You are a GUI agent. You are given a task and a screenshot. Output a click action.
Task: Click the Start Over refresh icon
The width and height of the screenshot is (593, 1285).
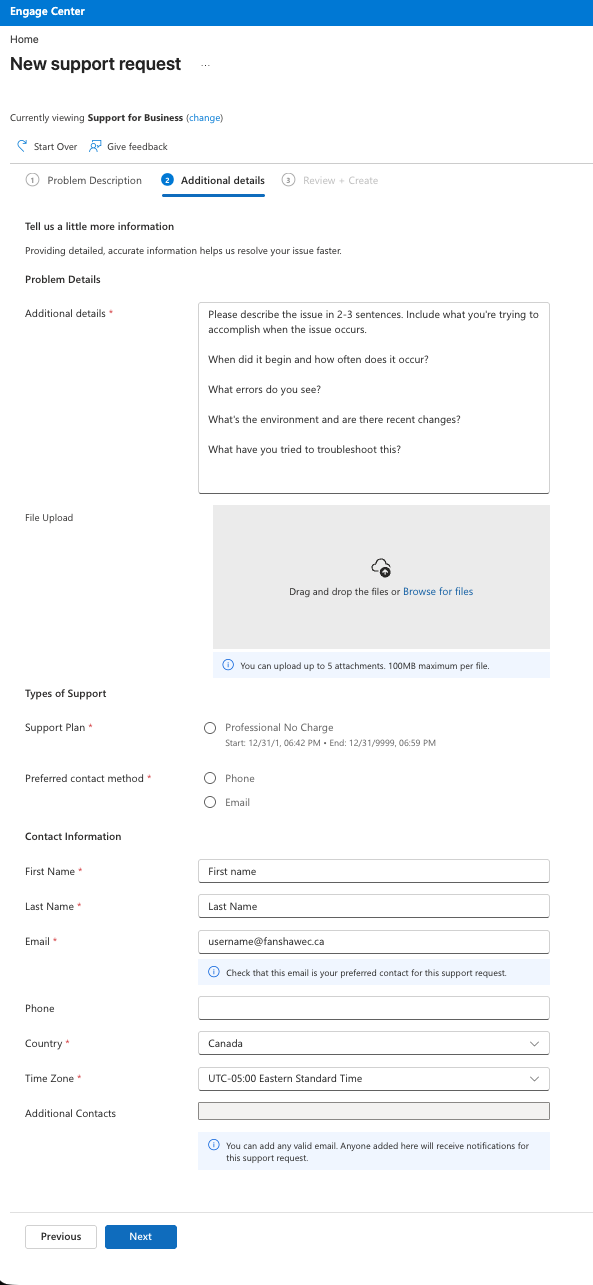(x=22, y=146)
